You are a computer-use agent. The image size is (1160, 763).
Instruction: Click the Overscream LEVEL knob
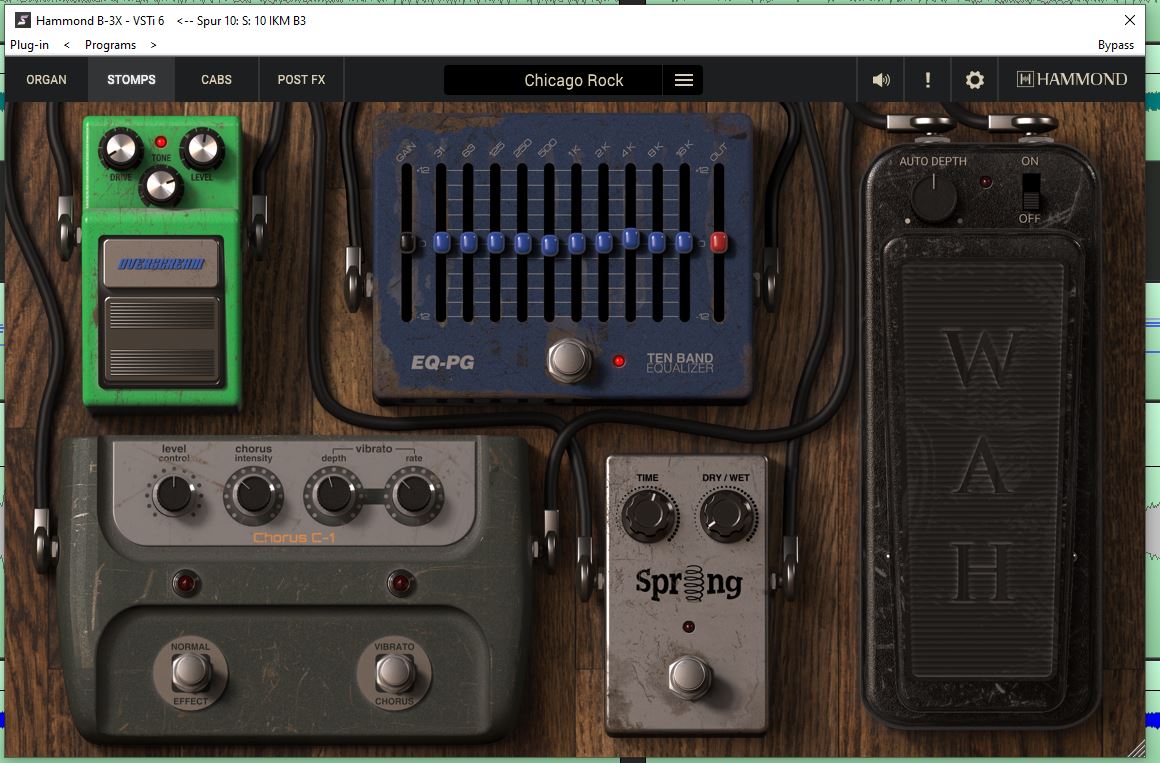[201, 149]
